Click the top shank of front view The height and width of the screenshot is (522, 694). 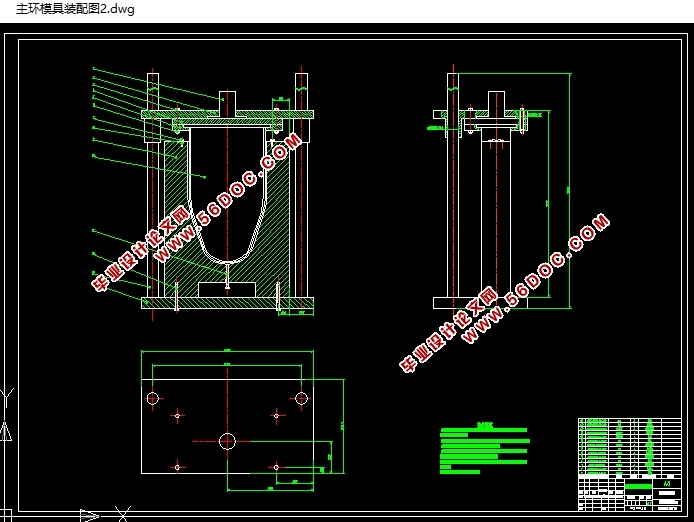tap(227, 102)
